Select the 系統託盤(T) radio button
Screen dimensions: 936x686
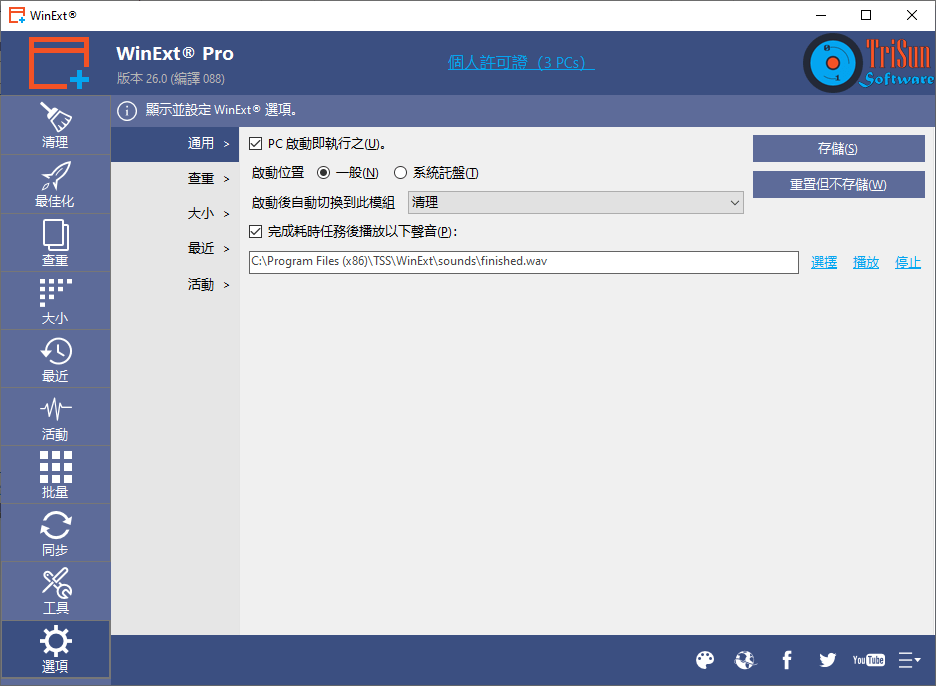coord(401,173)
